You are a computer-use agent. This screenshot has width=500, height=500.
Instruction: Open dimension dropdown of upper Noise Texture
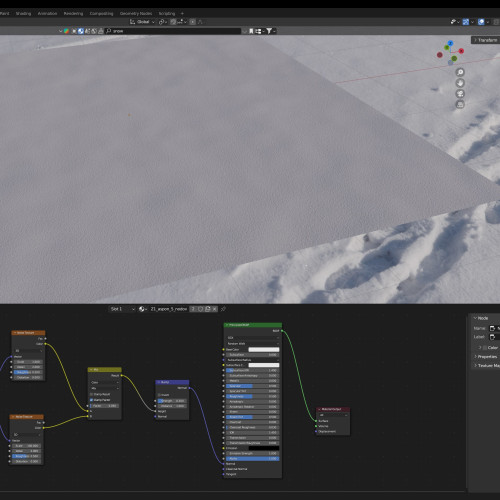click(x=29, y=351)
